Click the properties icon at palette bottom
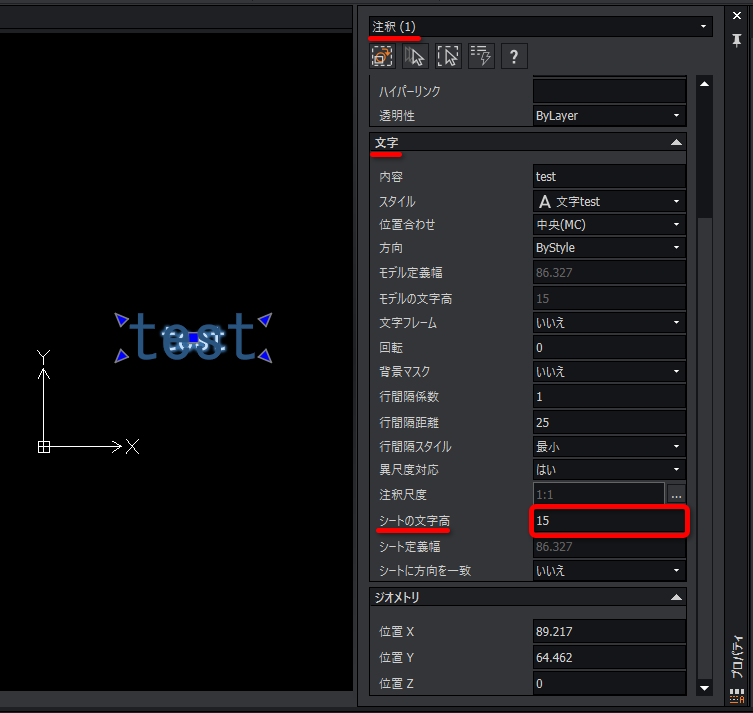 click(x=737, y=696)
